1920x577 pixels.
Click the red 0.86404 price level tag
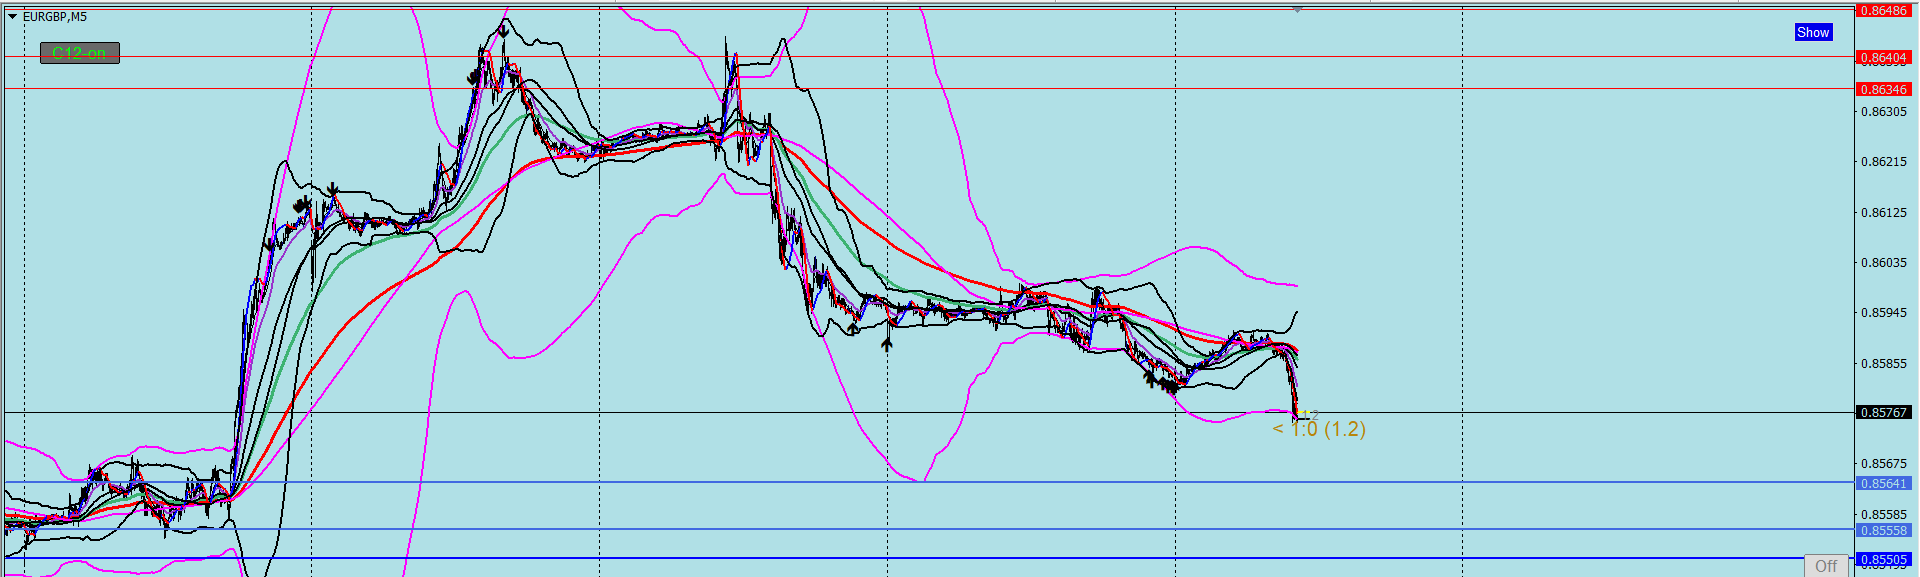click(1883, 58)
